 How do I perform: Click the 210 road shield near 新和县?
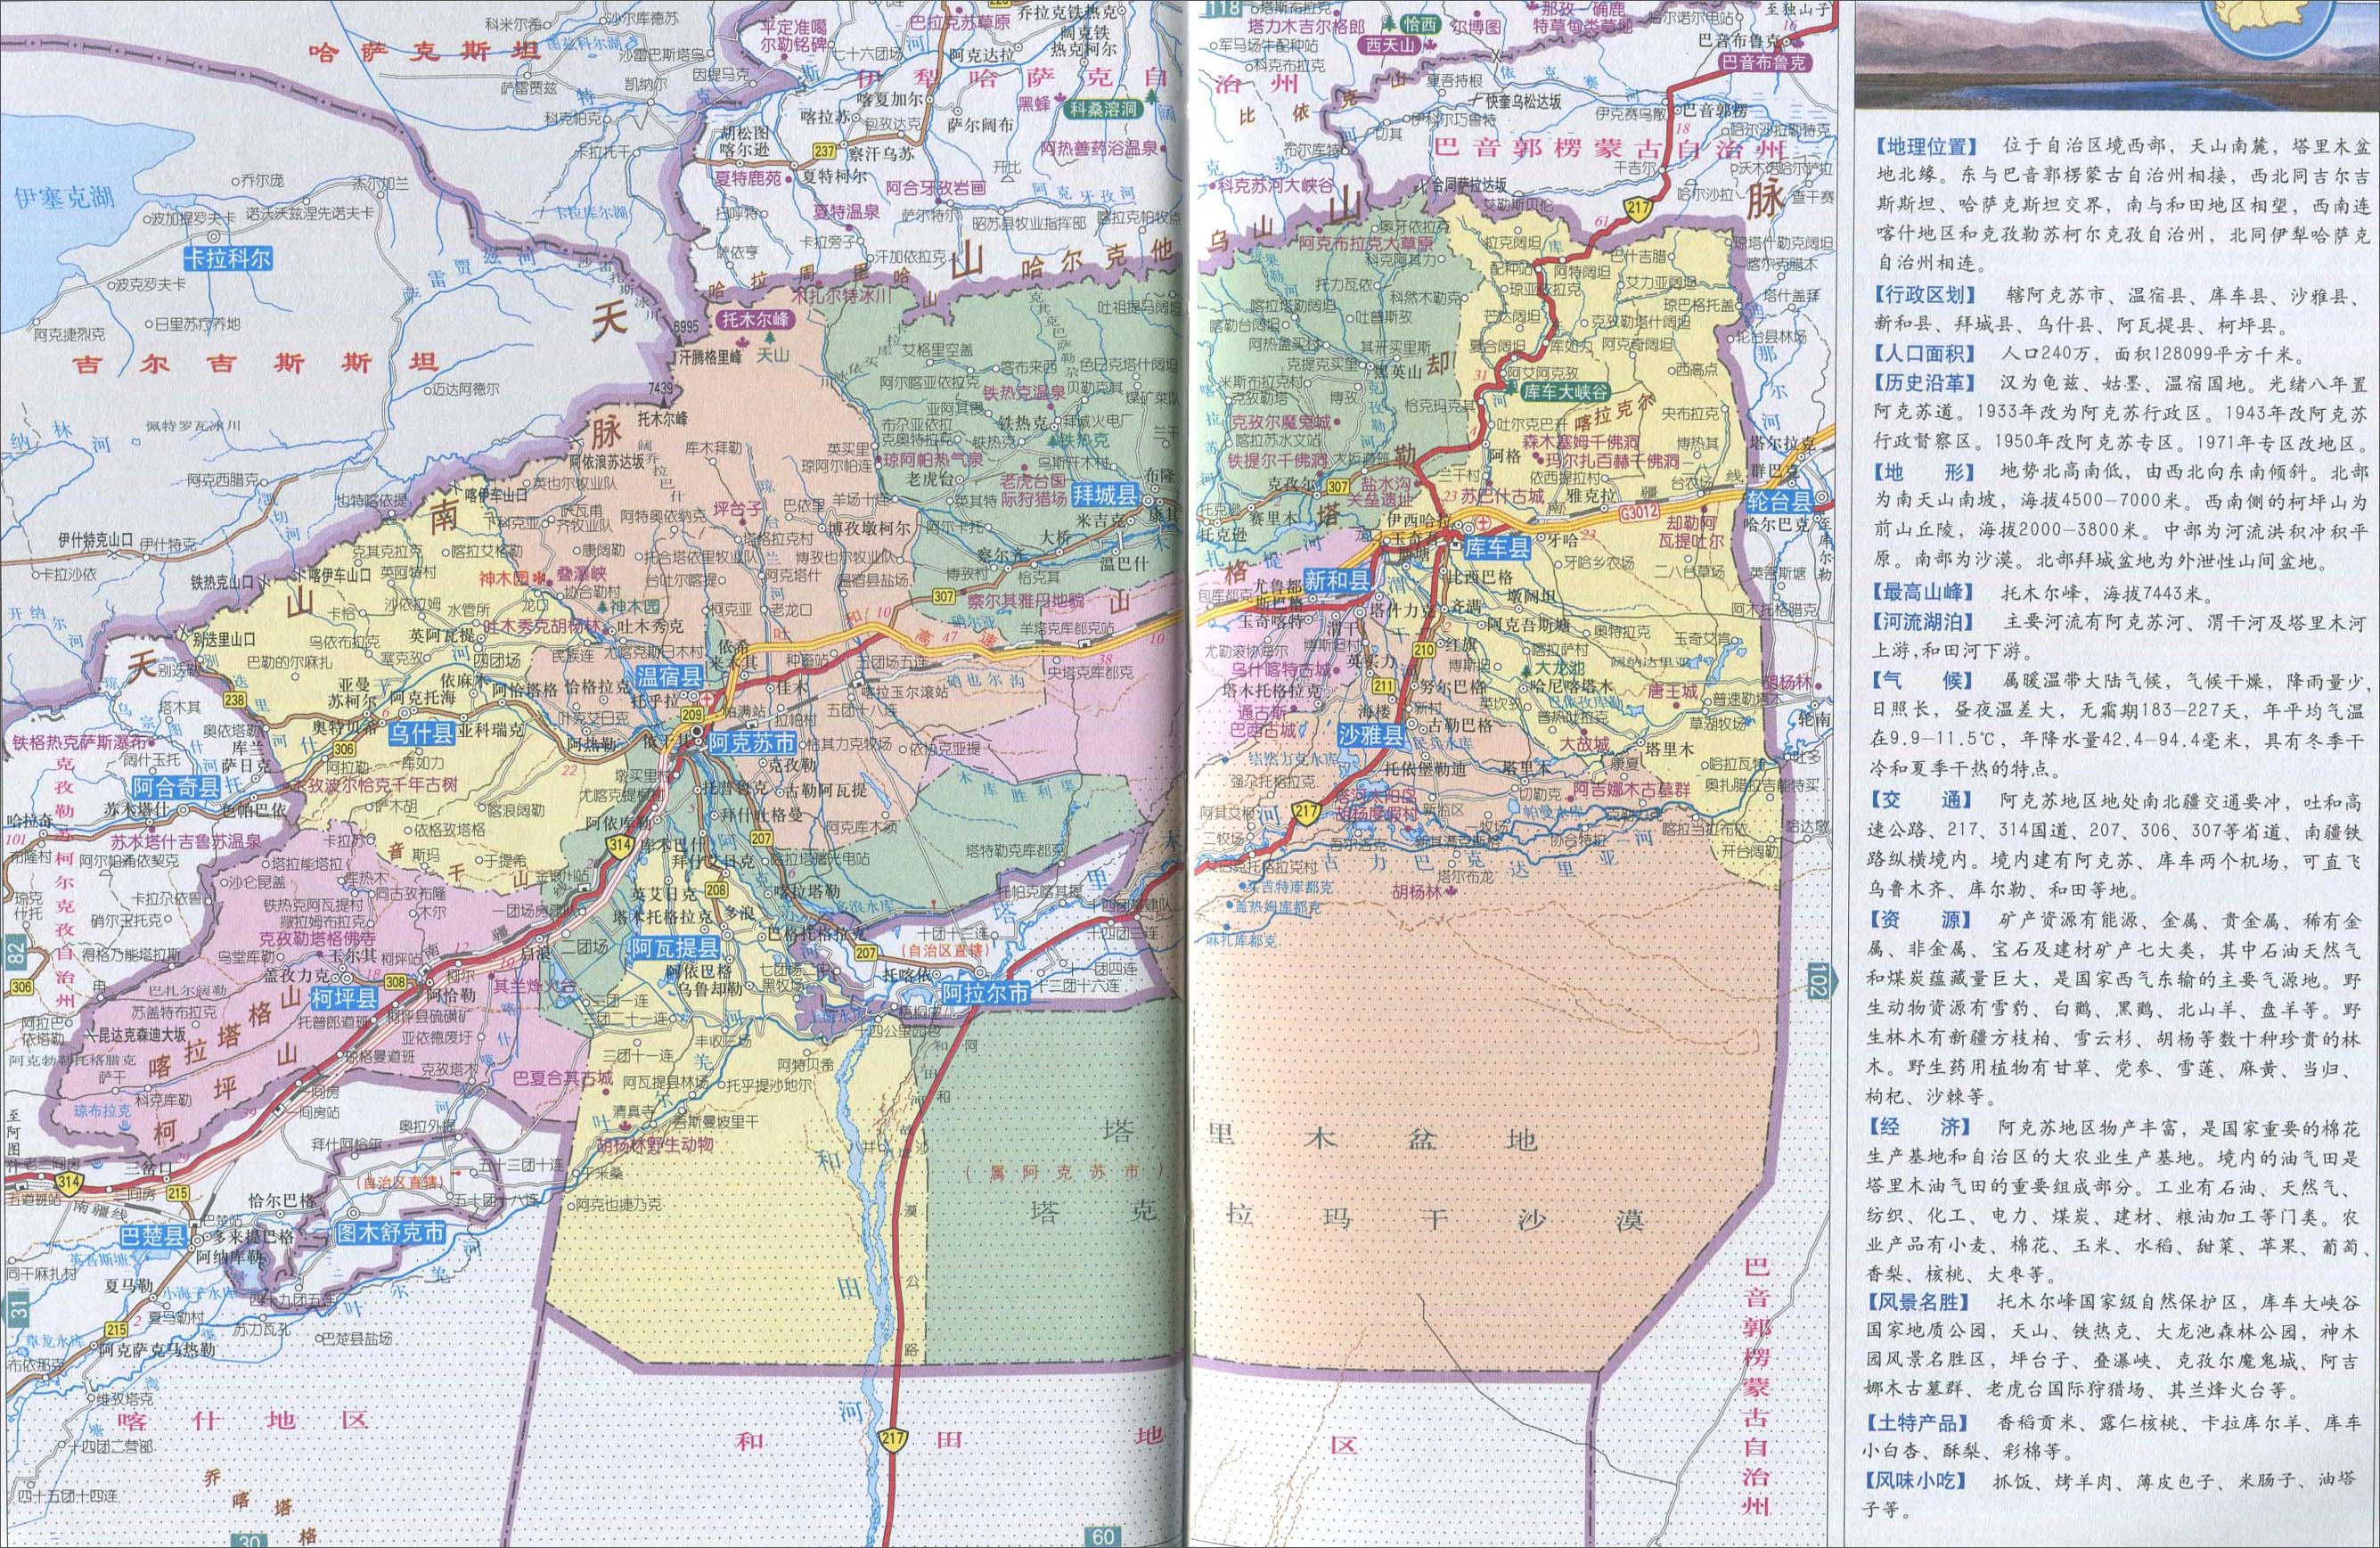coord(1425,650)
